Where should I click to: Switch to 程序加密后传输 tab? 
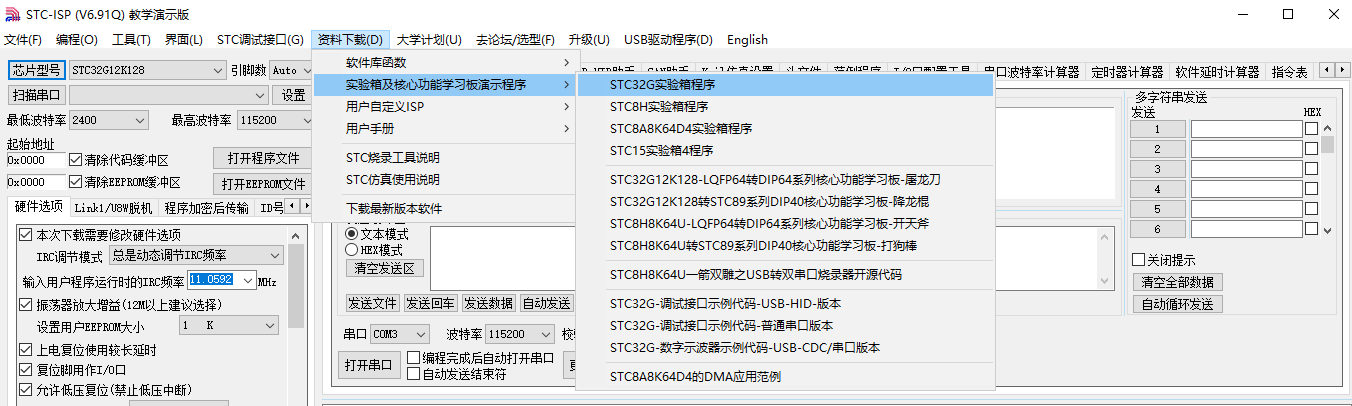click(x=207, y=208)
